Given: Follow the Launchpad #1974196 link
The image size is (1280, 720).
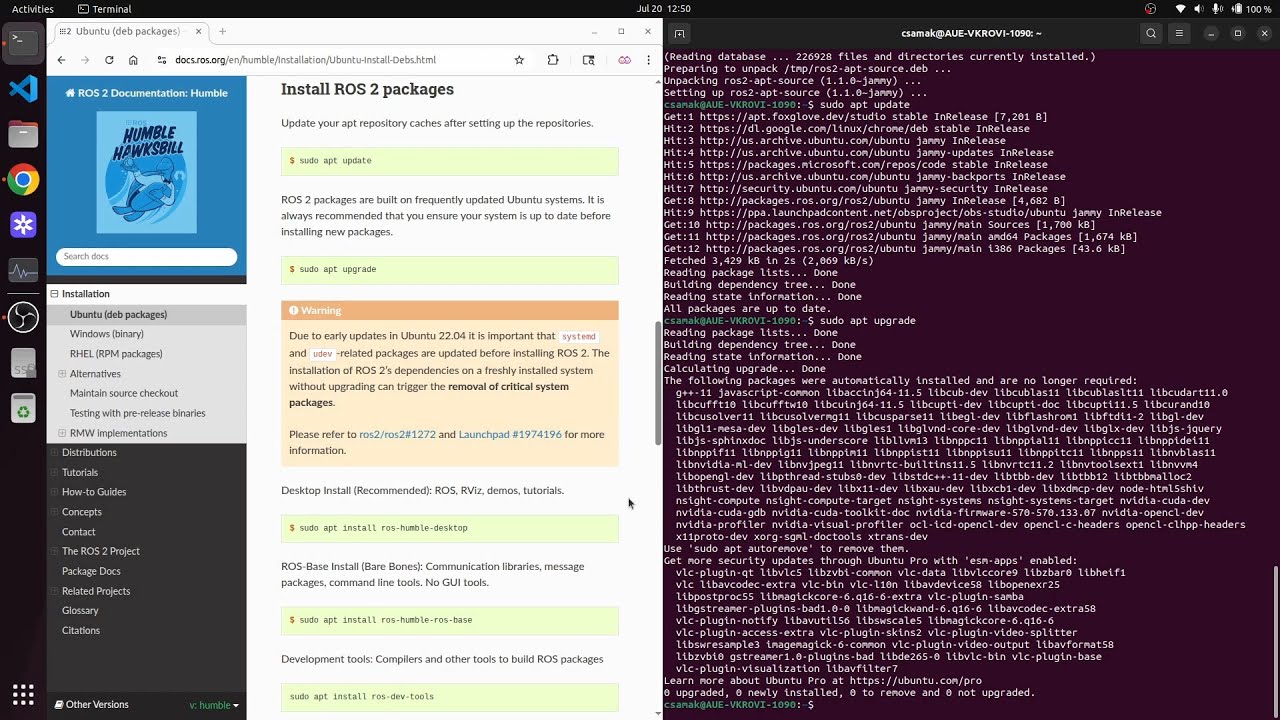Looking at the screenshot, I should coord(510,435).
